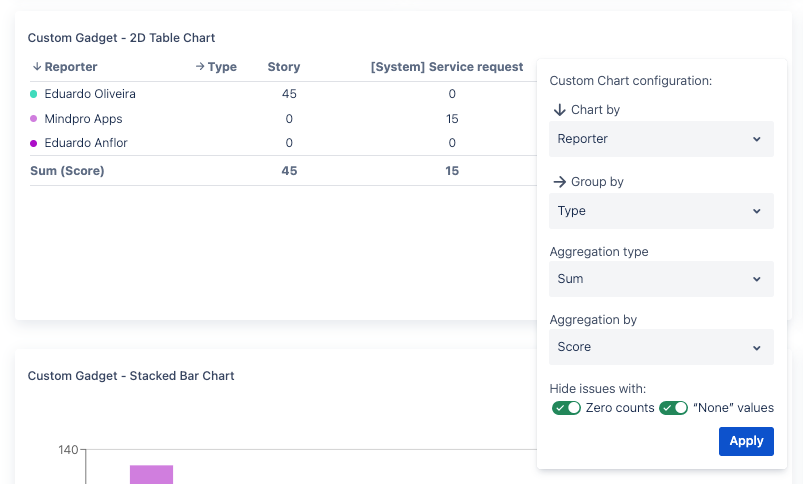Open the Aggregation type Sum dropdown
The width and height of the screenshot is (803, 484).
pos(661,279)
